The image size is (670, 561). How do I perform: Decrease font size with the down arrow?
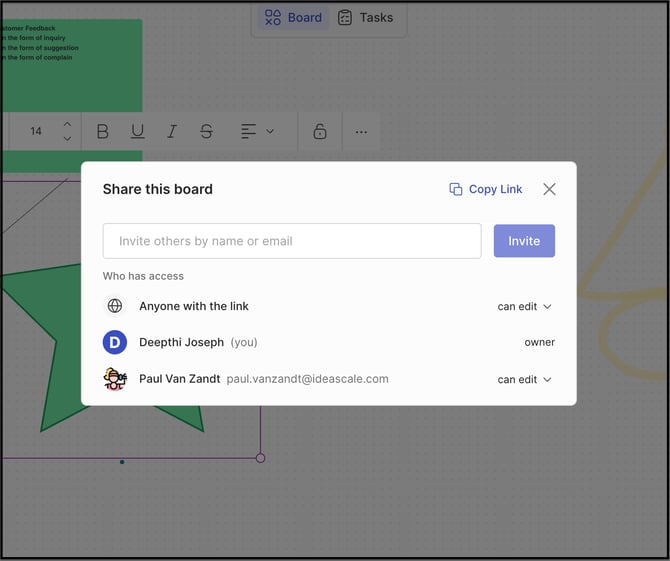tap(67, 138)
